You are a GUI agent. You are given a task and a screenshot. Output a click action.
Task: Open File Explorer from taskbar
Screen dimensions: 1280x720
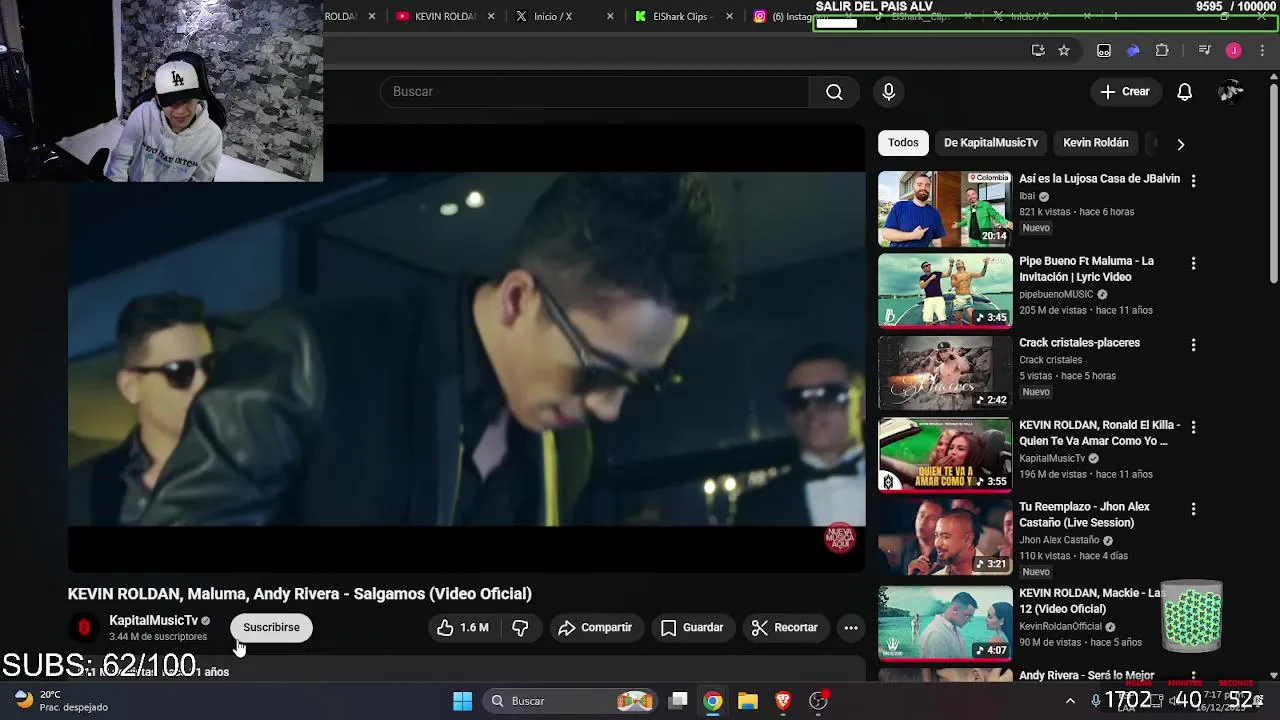click(x=748, y=701)
